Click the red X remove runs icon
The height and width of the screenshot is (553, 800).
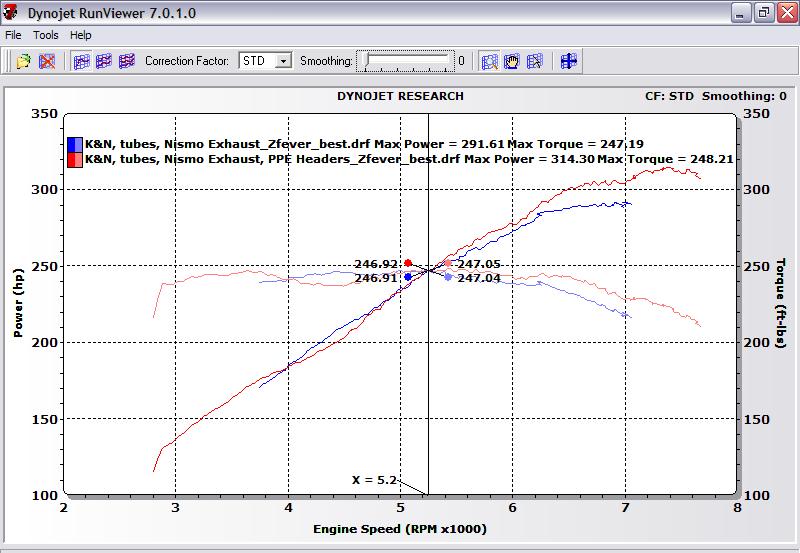[x=47, y=61]
